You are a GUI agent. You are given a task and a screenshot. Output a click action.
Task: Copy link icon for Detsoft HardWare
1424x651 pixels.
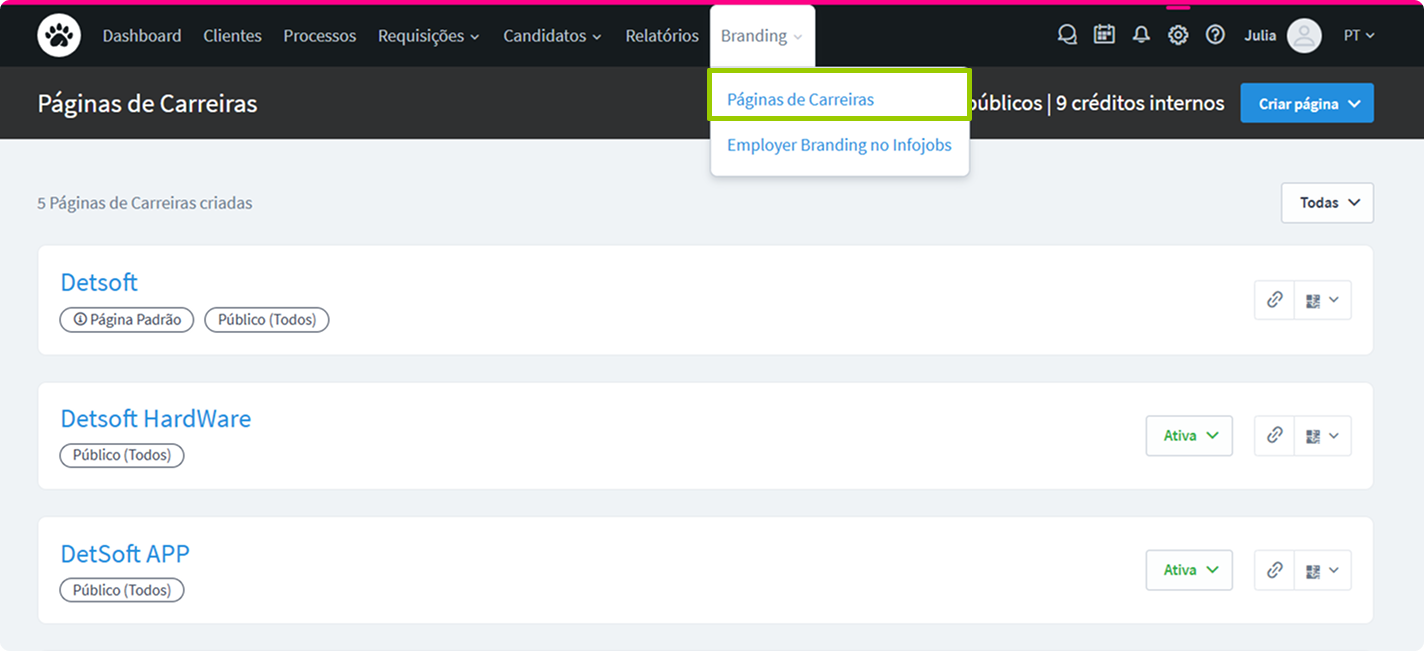tap(1274, 436)
